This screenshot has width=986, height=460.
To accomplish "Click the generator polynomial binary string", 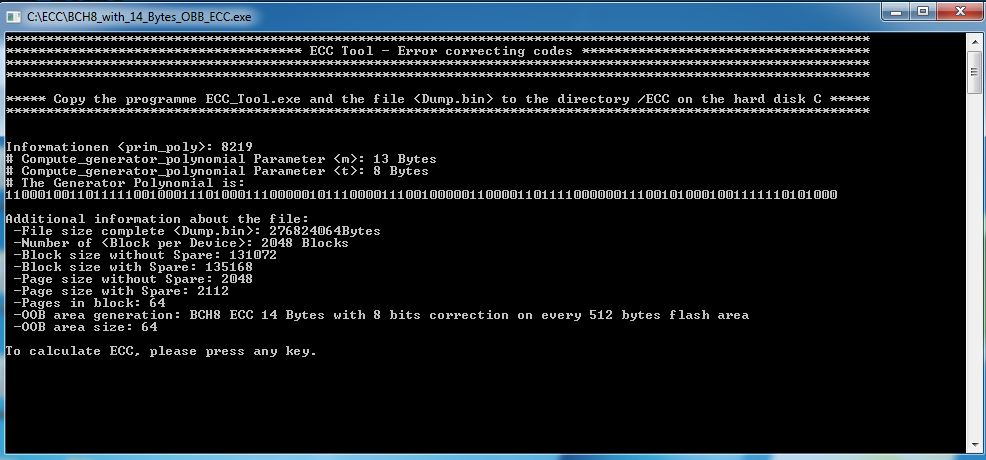I will point(421,195).
